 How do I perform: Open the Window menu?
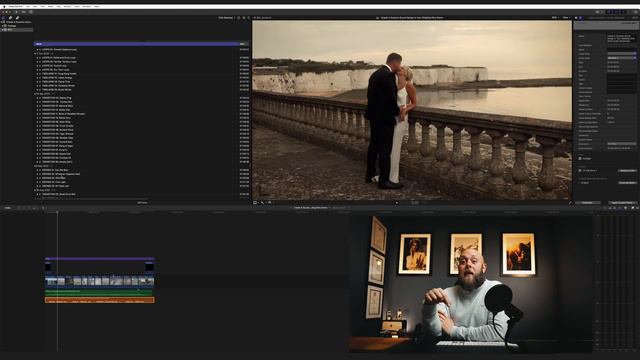[x=87, y=7]
